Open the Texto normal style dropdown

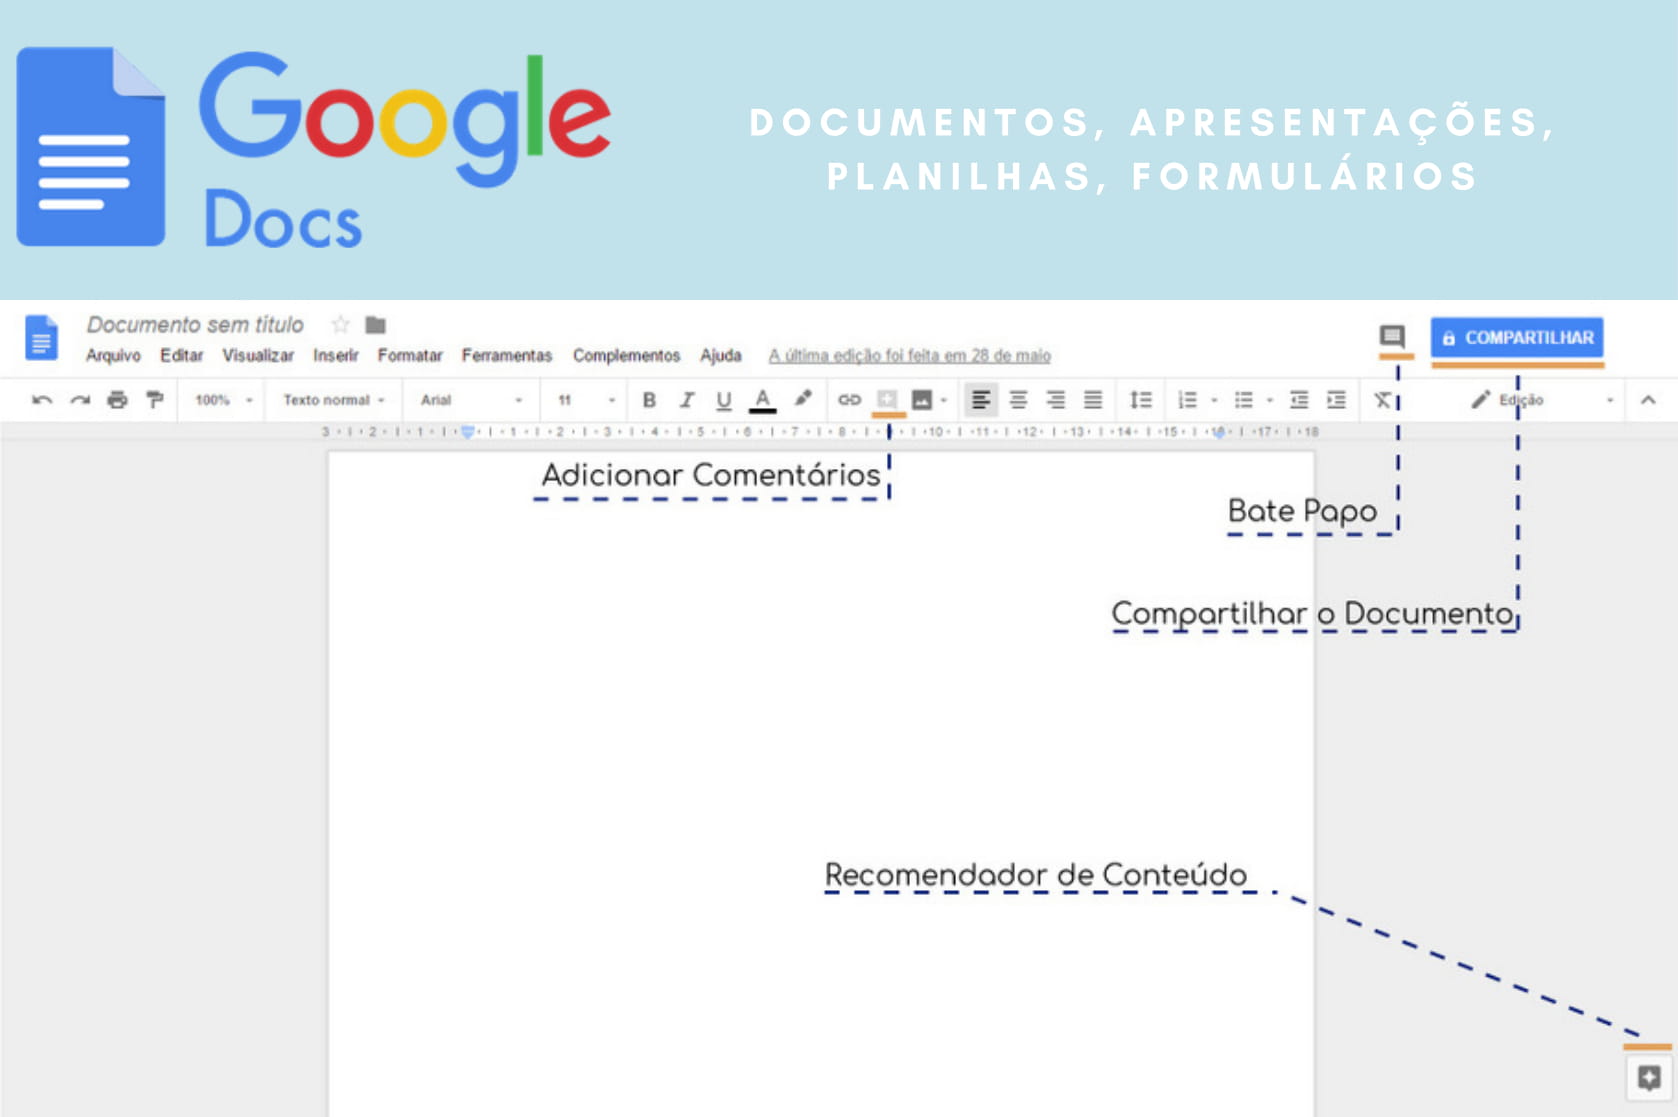[x=334, y=400]
